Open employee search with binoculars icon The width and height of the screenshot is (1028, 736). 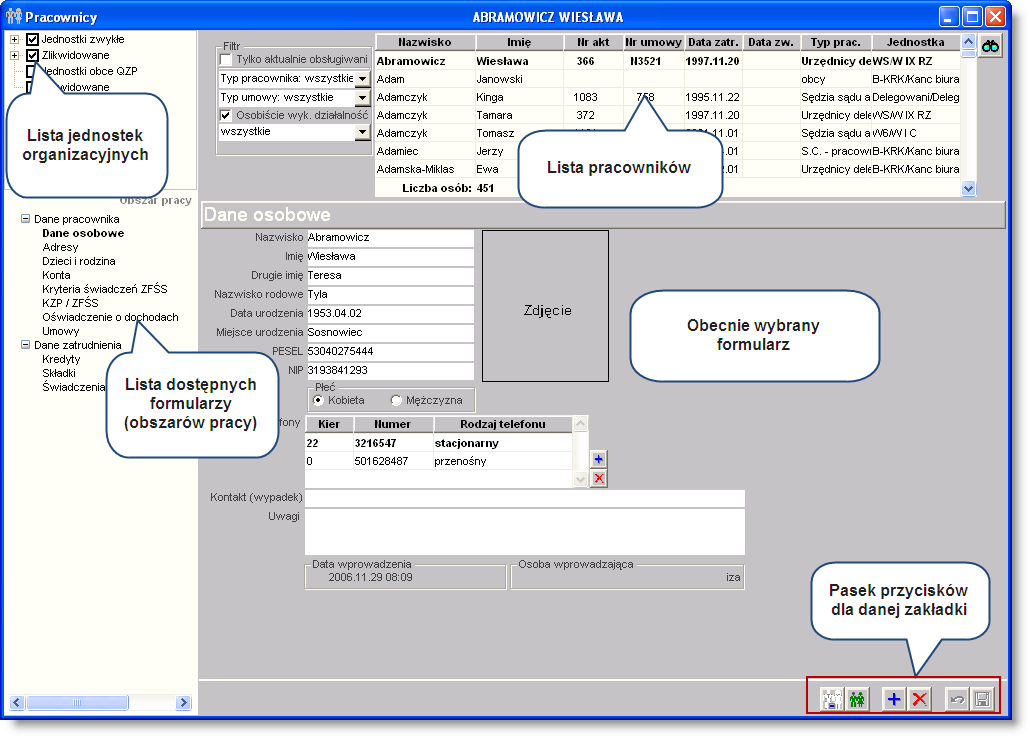coord(990,46)
